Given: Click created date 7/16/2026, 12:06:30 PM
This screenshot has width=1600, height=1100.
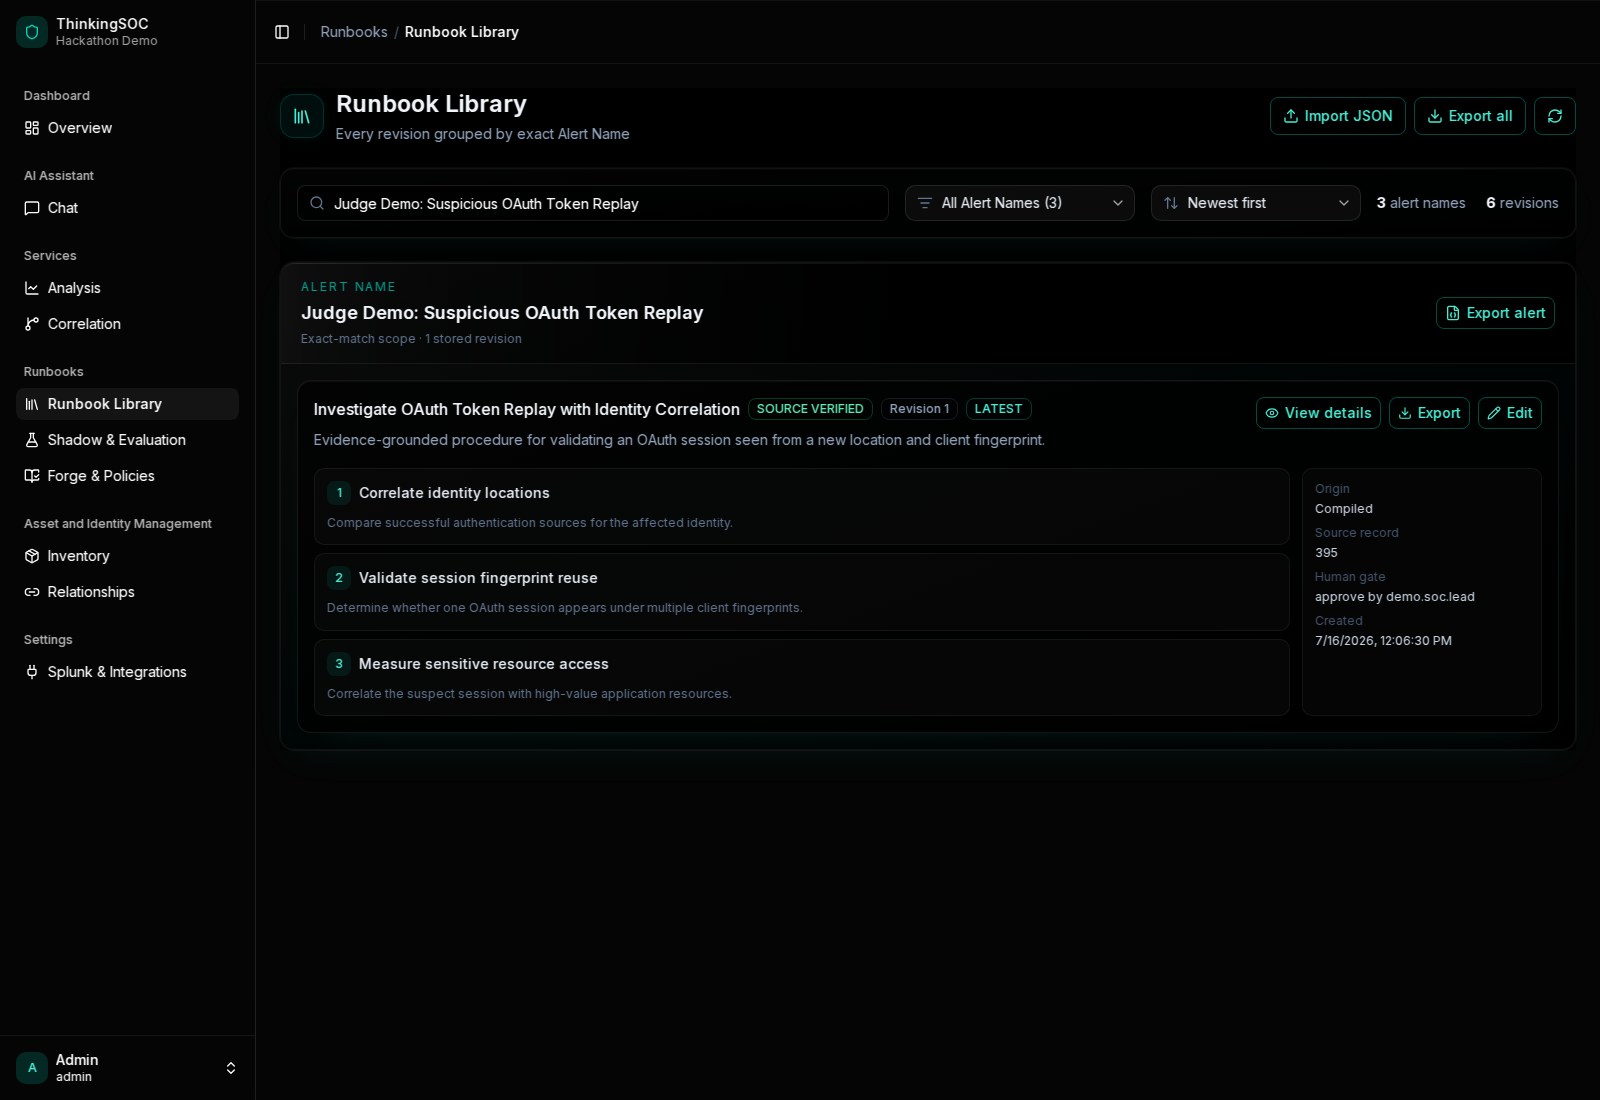Looking at the screenshot, I should [x=1383, y=641].
